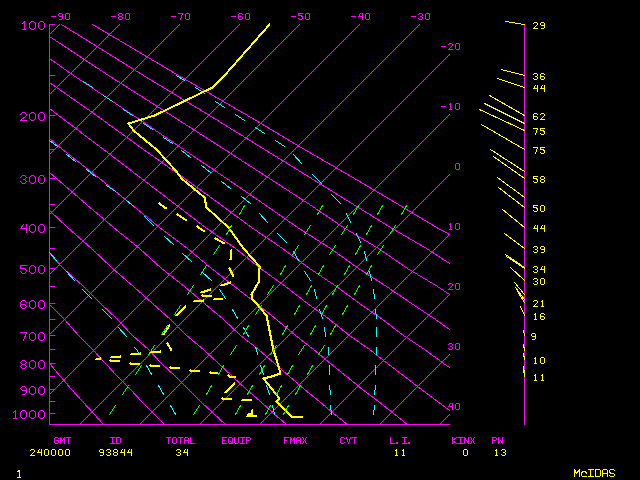Click the L.I. lifted index header
The width and height of the screenshot is (640, 480).
click(x=400, y=440)
